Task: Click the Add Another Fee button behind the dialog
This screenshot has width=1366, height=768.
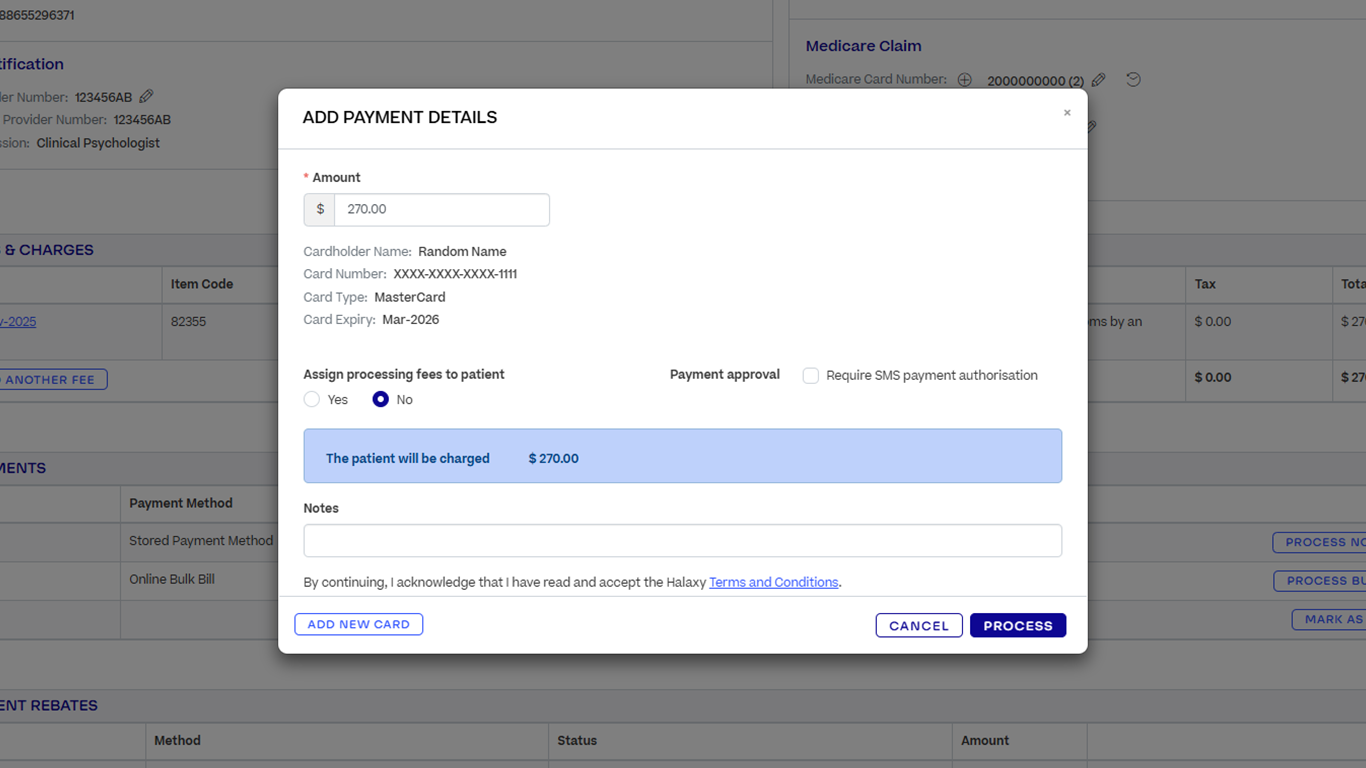Action: [x=52, y=380]
